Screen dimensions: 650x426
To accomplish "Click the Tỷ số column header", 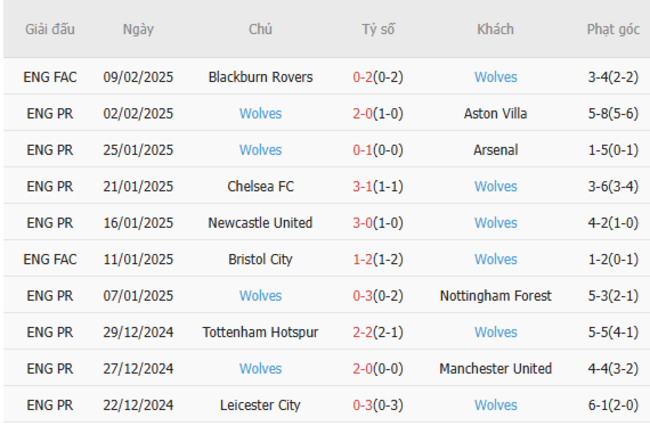I will 378,29.
